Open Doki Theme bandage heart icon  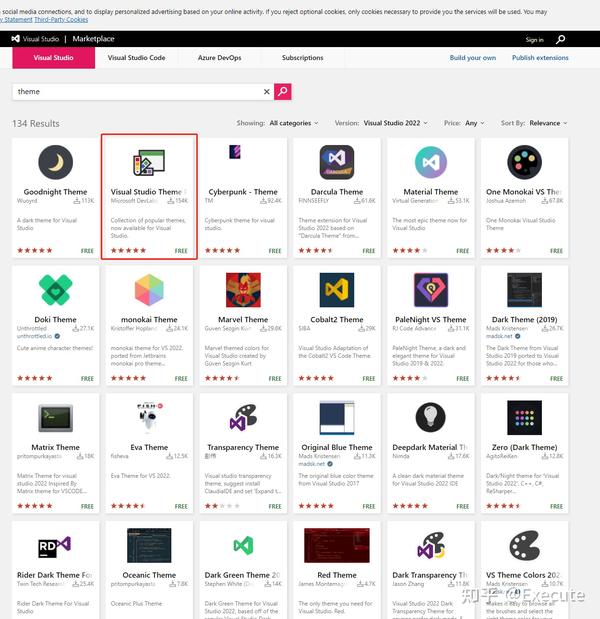[x=56, y=290]
